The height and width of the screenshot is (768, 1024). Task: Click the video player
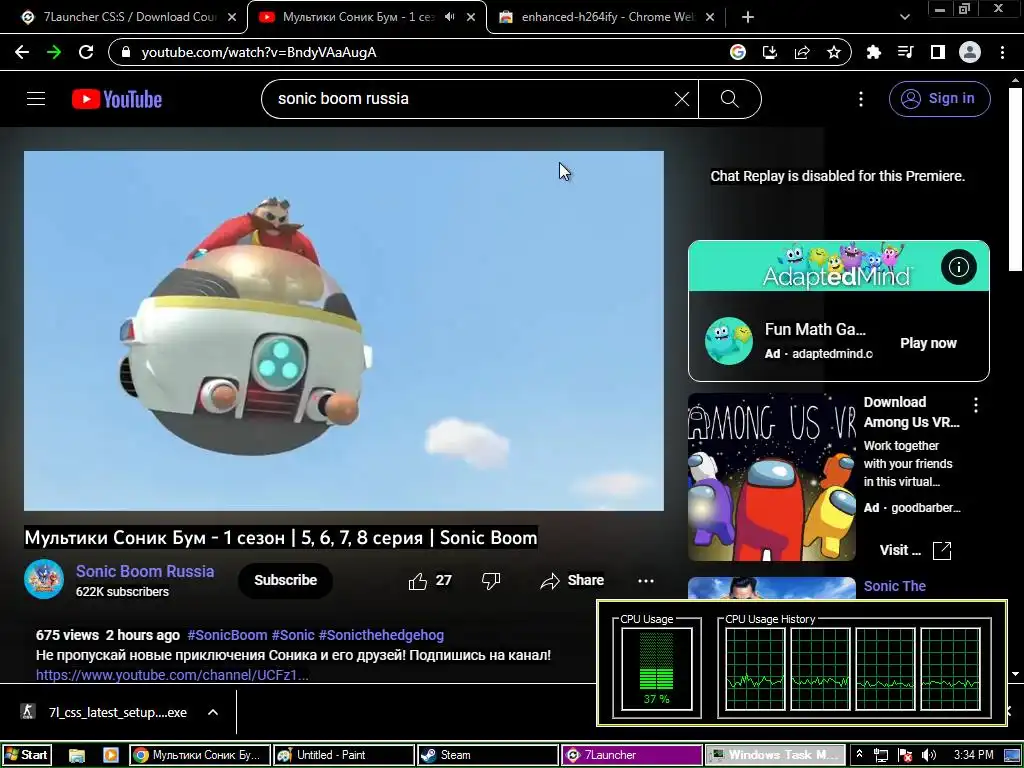coord(344,330)
